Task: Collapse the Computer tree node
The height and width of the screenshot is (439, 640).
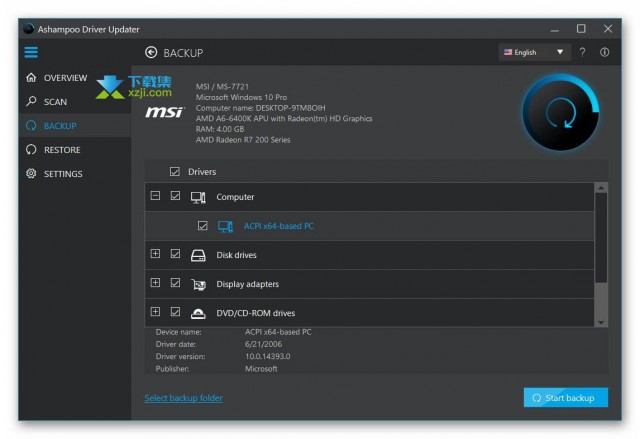Action: (x=155, y=196)
